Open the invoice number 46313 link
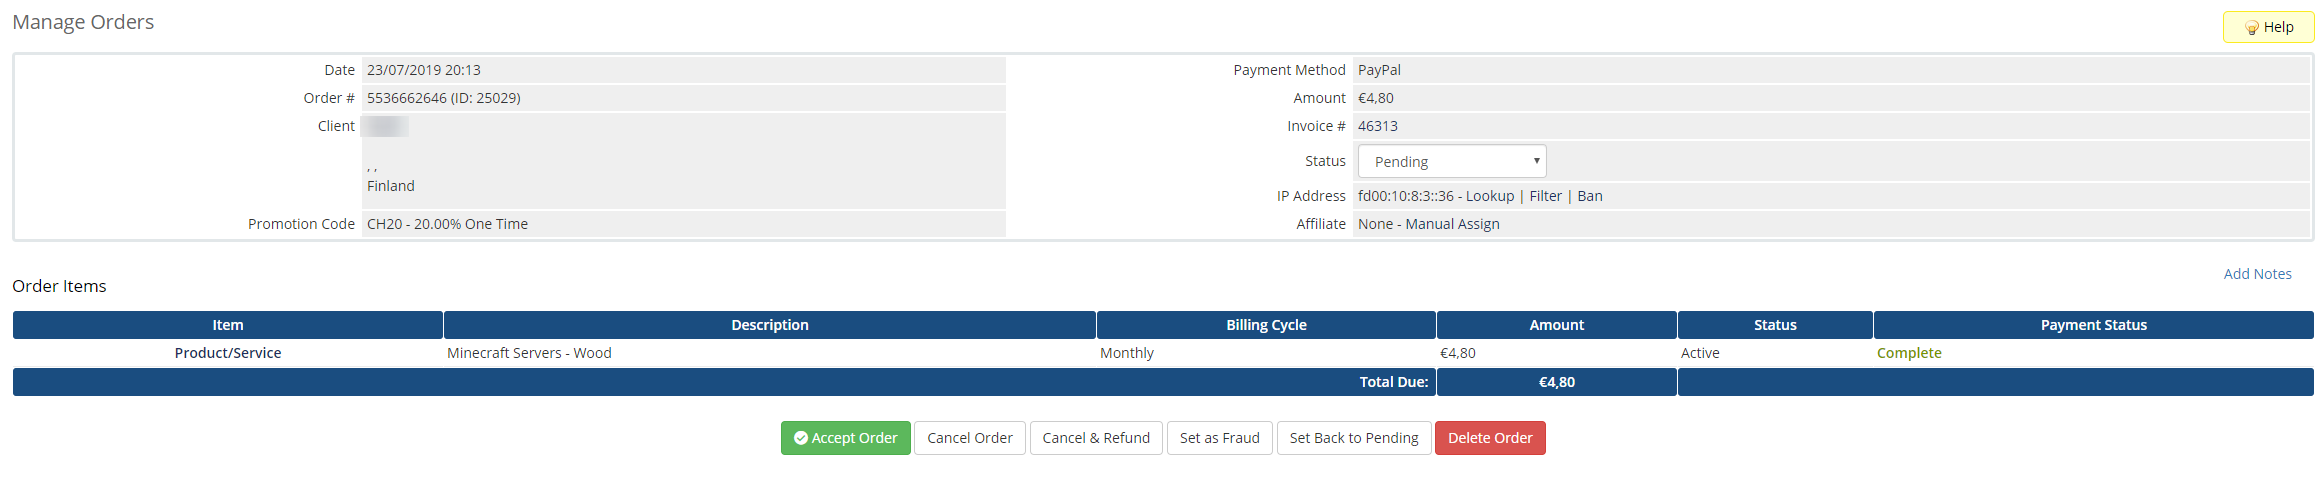The height and width of the screenshot is (487, 2322). [x=1377, y=126]
